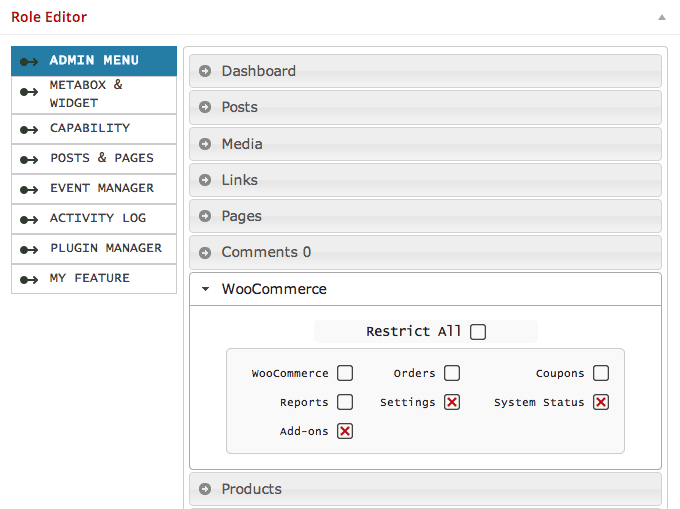Click the circular arrow icon next to Posts
The width and height of the screenshot is (680, 509).
pos(205,107)
